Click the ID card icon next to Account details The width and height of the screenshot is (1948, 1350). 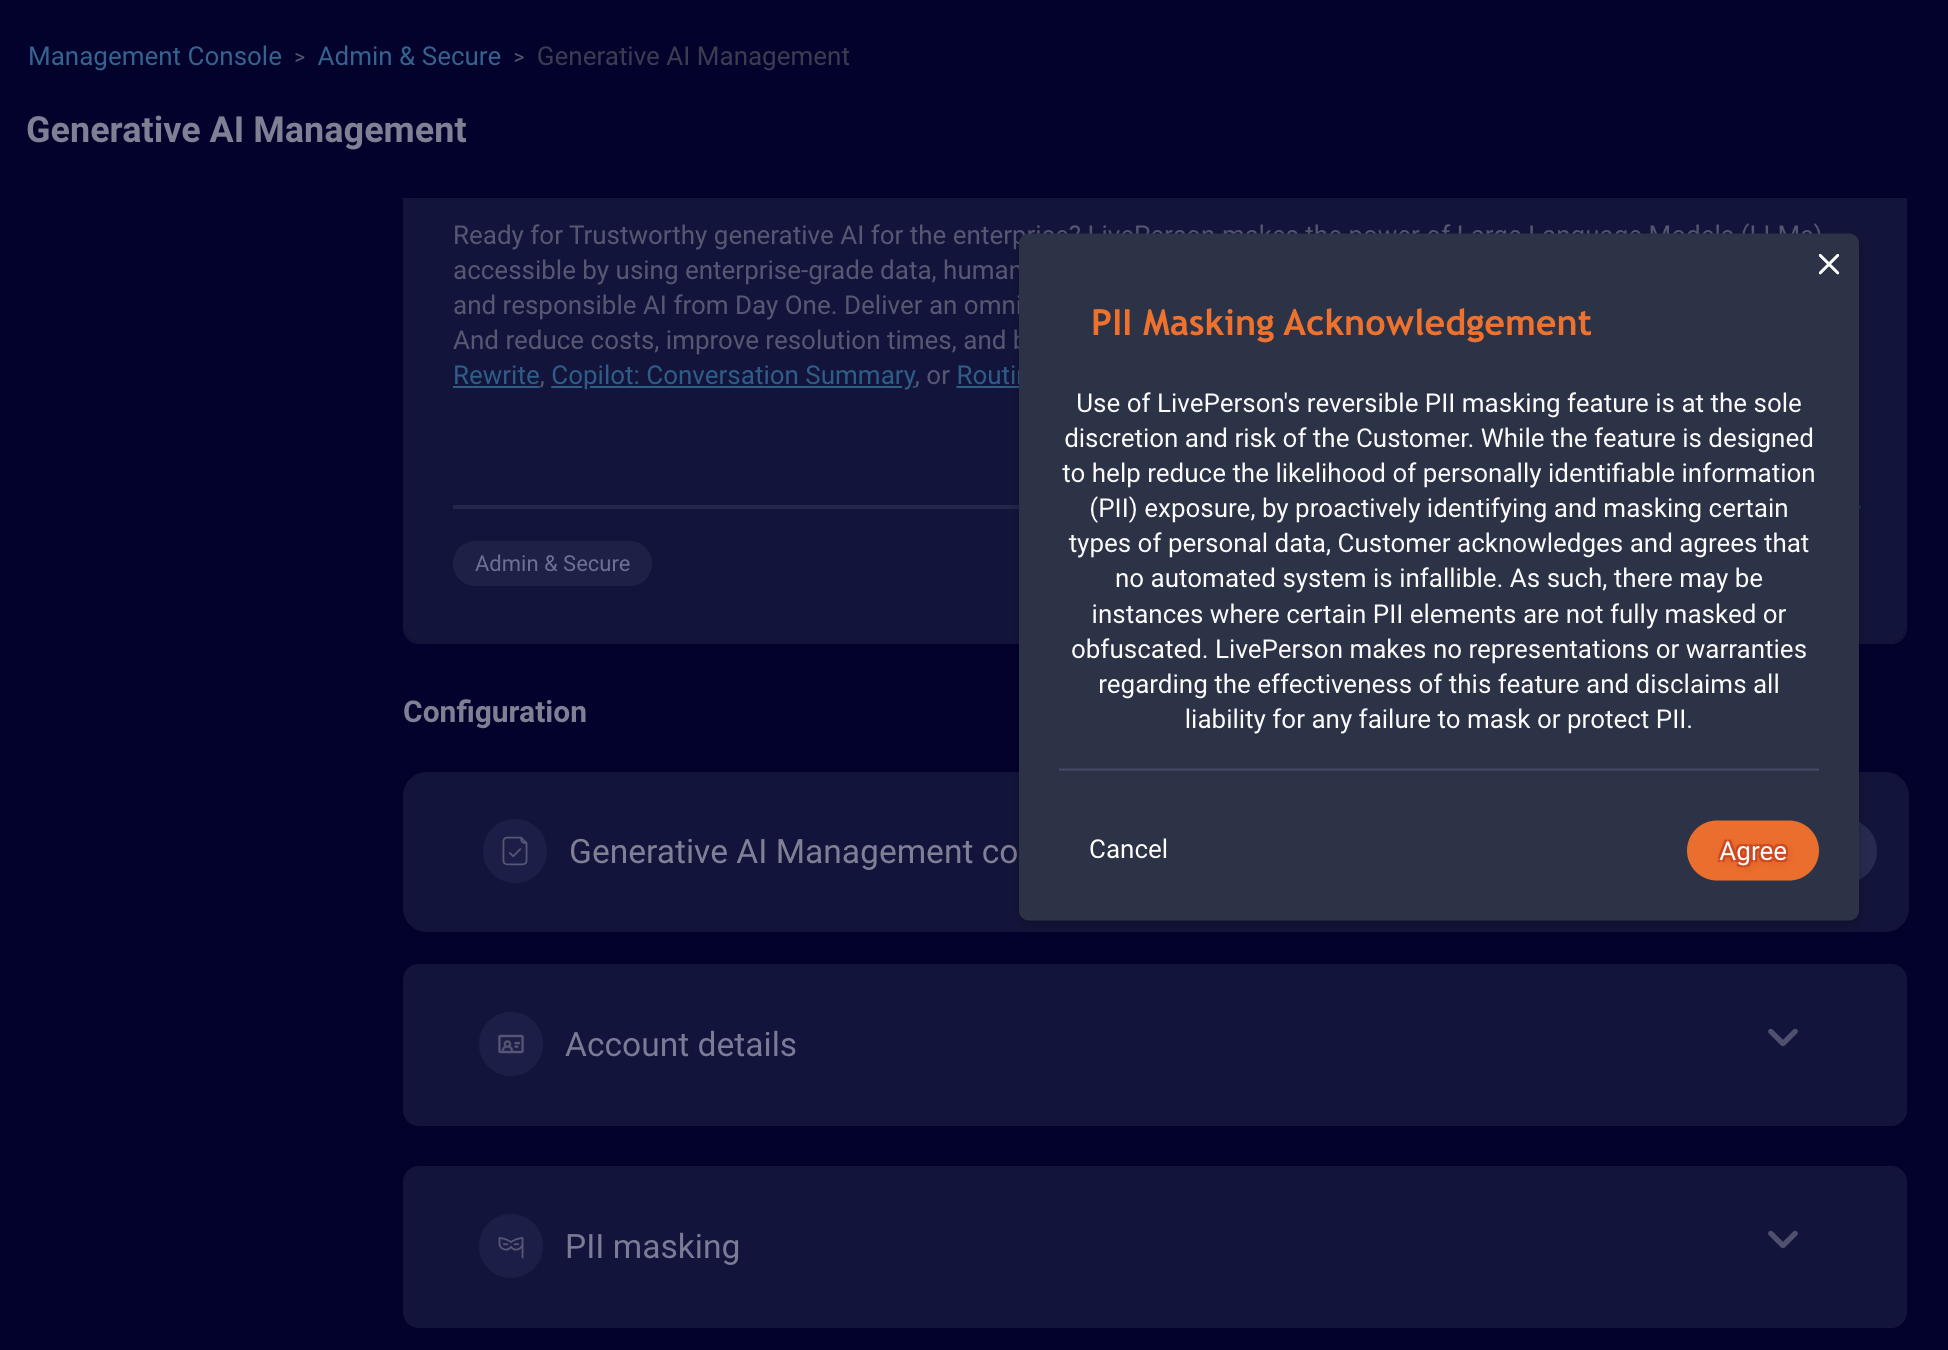pyautogui.click(x=510, y=1044)
